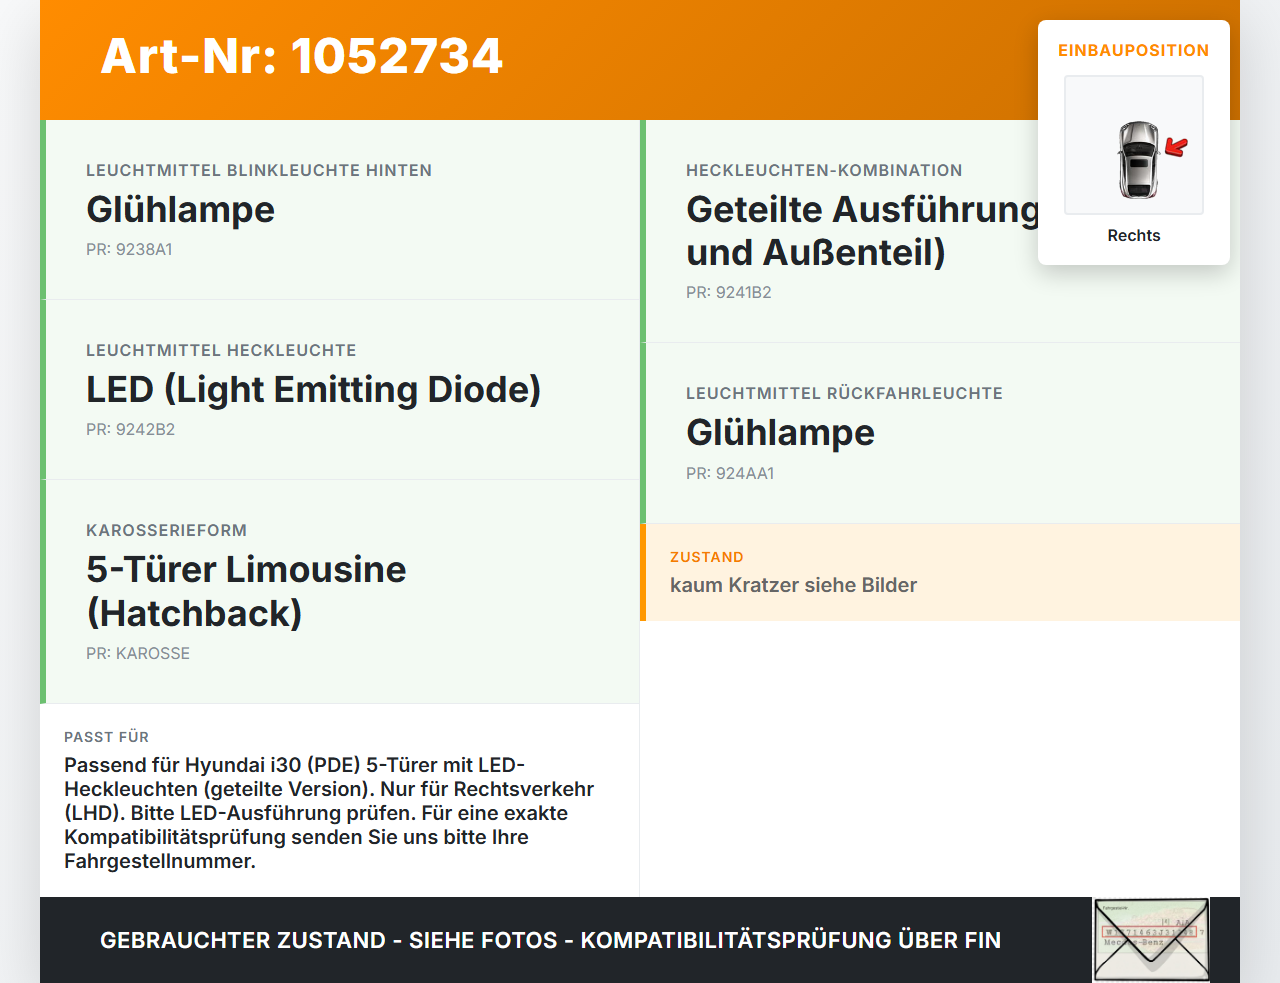
Task: Click the LEUCHTMITTEL HECKLEUCHTE label
Action: (221, 350)
